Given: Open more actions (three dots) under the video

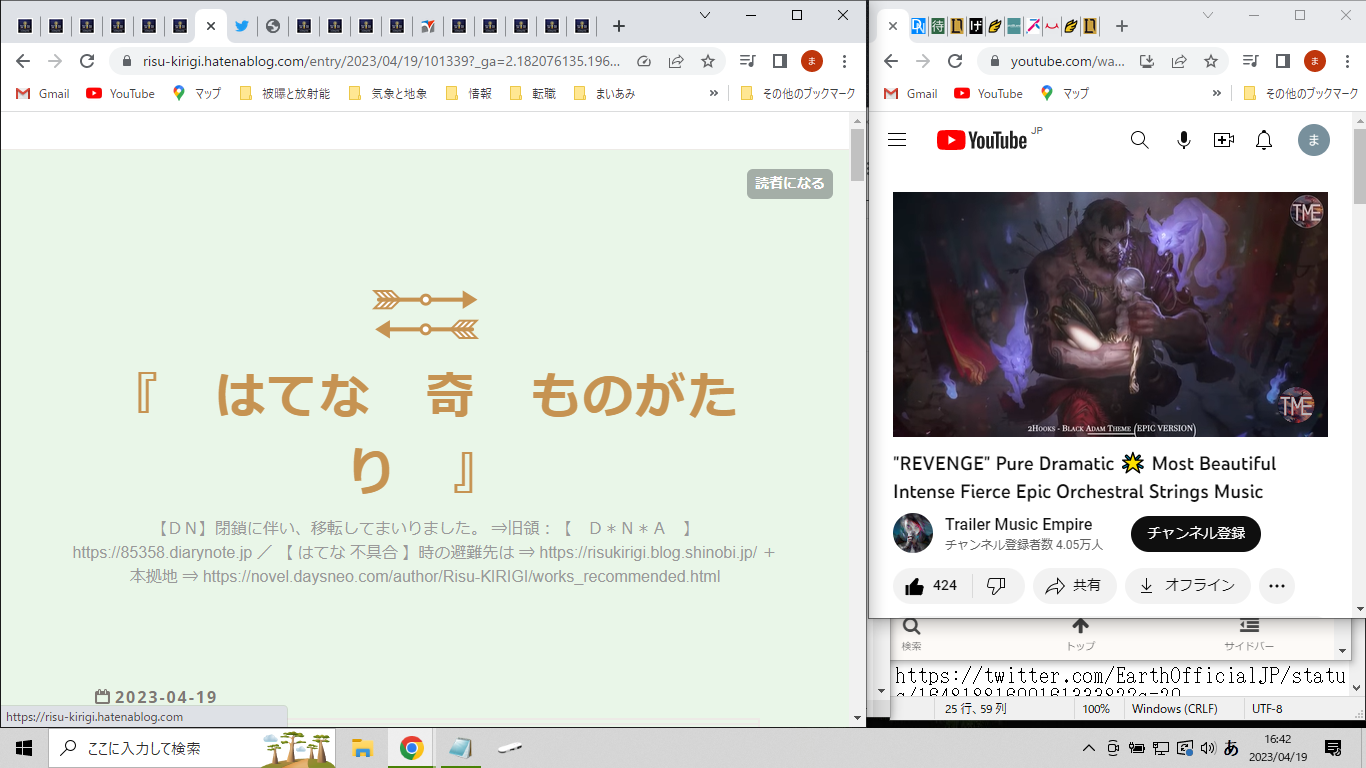Looking at the screenshot, I should pyautogui.click(x=1277, y=586).
